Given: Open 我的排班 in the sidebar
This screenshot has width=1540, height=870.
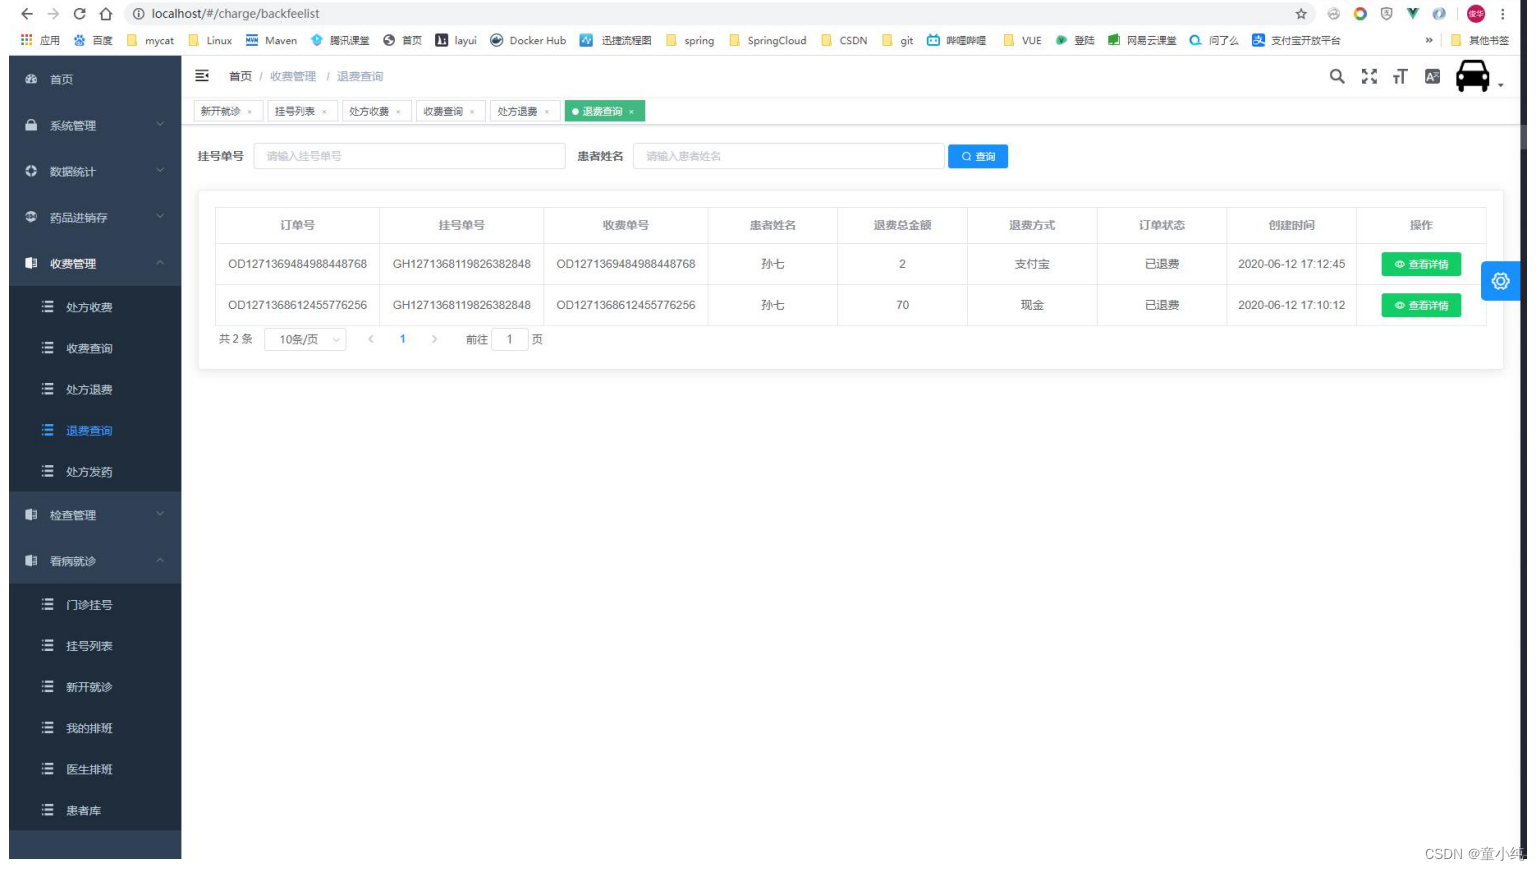Looking at the screenshot, I should coord(95,728).
